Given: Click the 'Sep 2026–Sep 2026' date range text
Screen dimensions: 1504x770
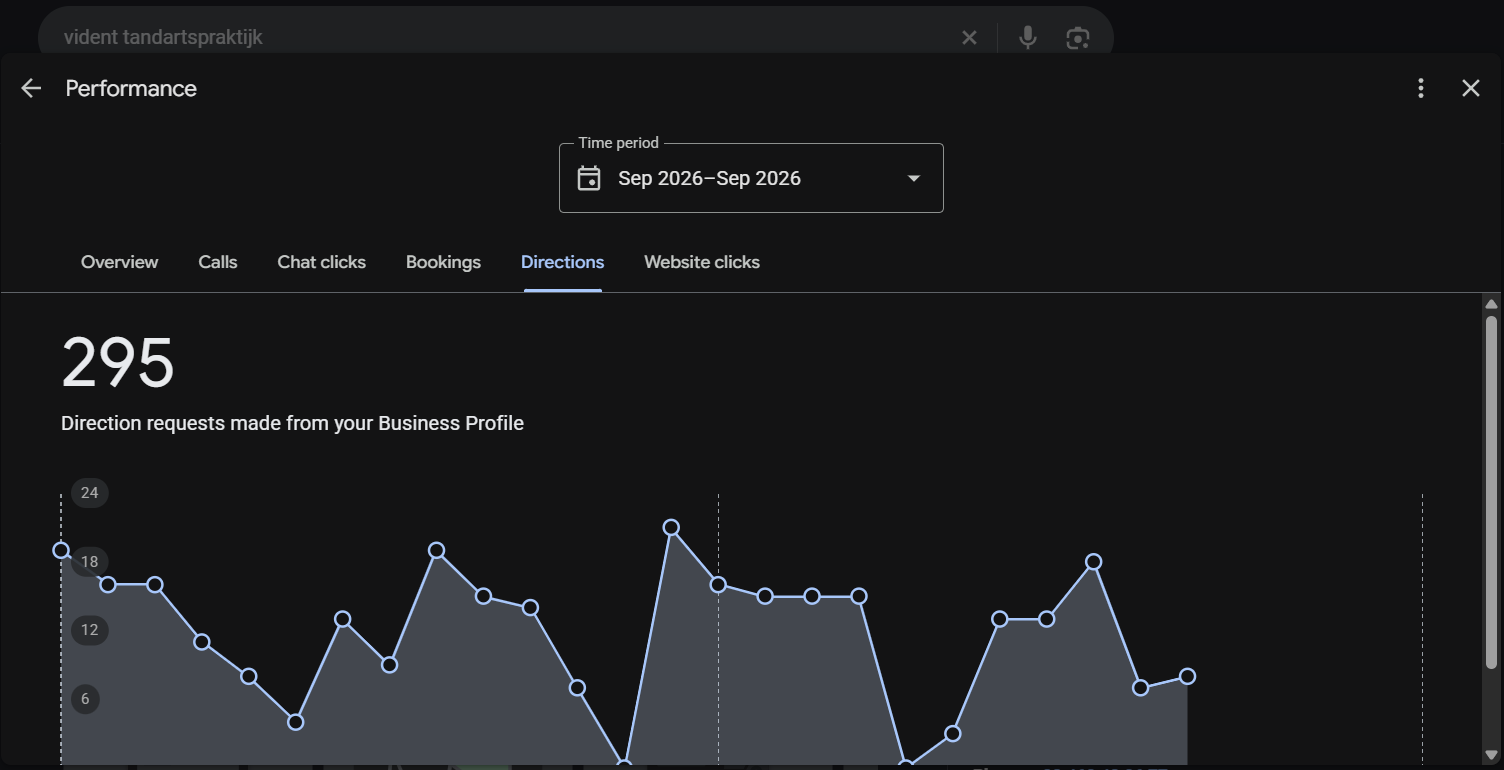Looking at the screenshot, I should coord(709,178).
